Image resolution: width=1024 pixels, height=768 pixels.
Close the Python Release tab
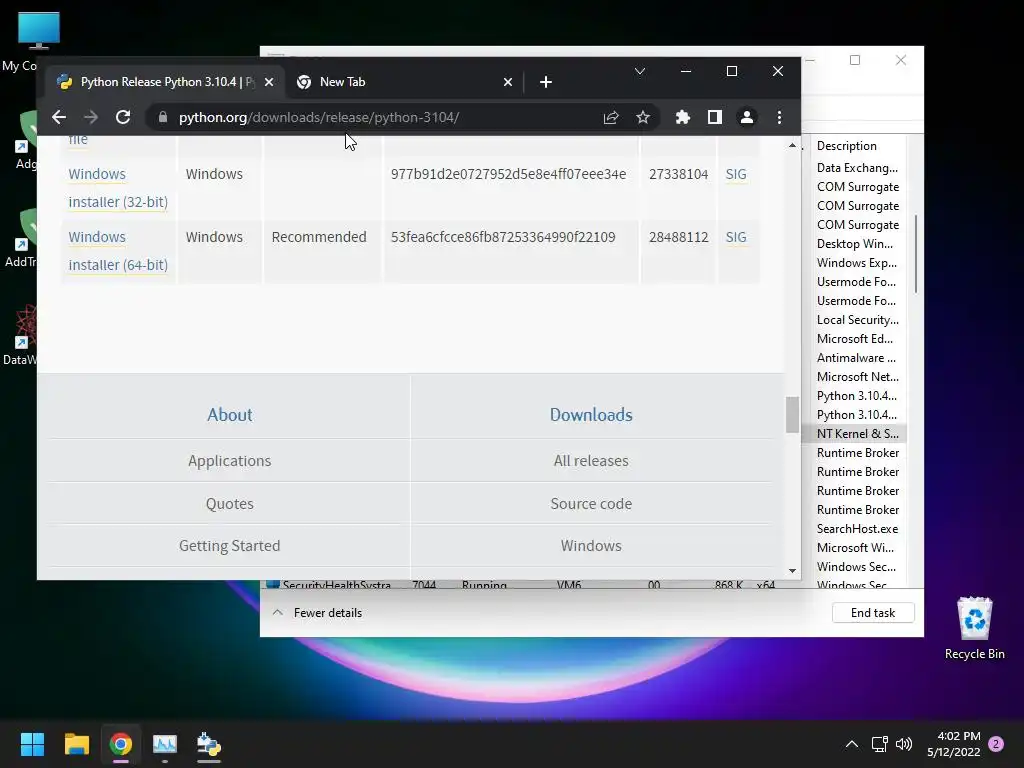[268, 82]
